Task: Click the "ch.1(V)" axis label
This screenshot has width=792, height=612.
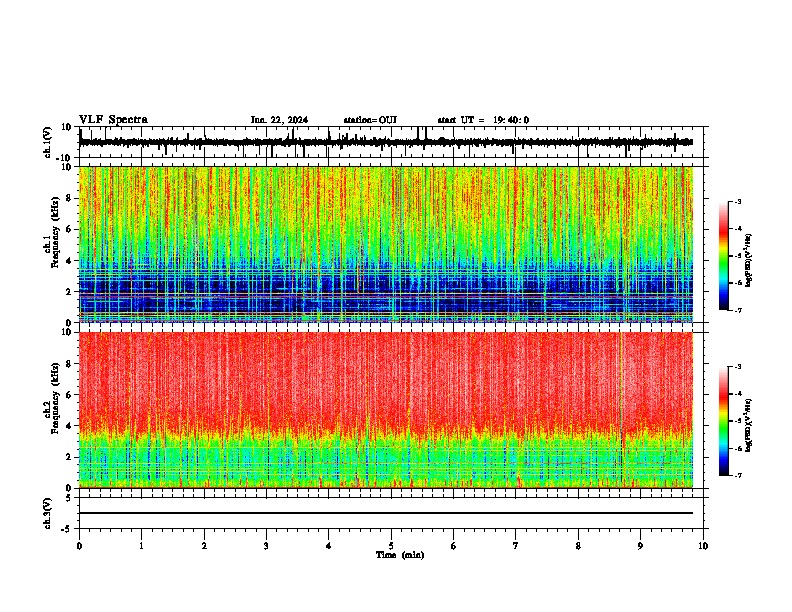Action: pos(48,142)
